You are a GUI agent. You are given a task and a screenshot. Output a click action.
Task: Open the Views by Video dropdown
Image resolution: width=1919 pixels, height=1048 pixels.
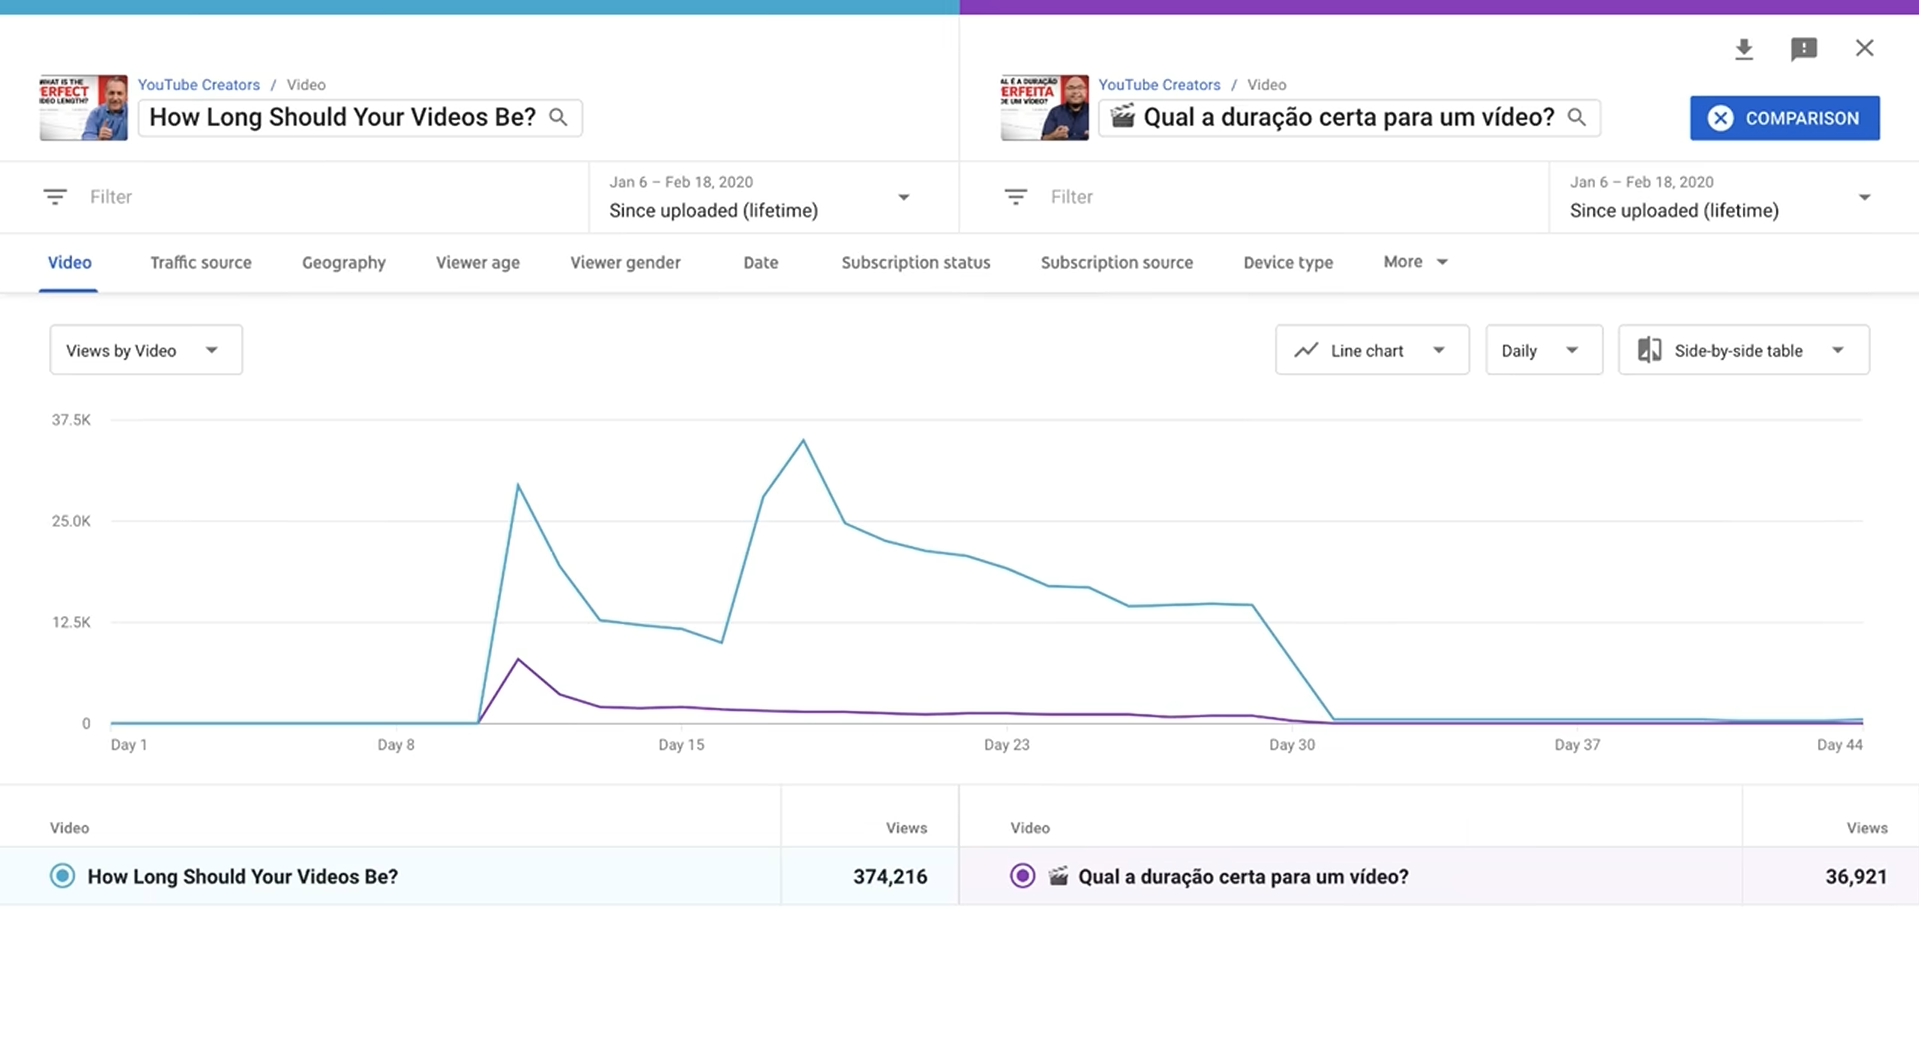tap(145, 350)
